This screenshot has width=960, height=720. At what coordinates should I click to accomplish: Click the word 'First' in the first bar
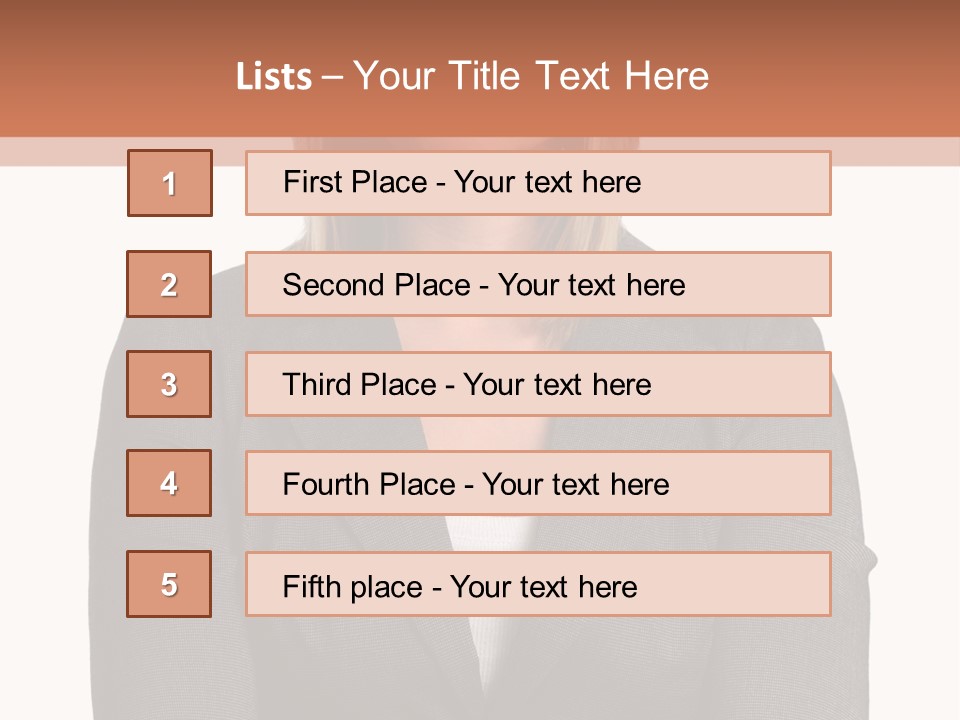pos(312,182)
